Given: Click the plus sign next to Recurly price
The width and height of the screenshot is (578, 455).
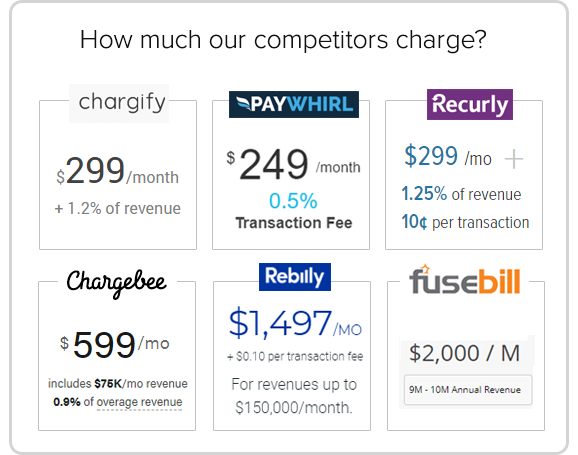Looking at the screenshot, I should coord(514,159).
